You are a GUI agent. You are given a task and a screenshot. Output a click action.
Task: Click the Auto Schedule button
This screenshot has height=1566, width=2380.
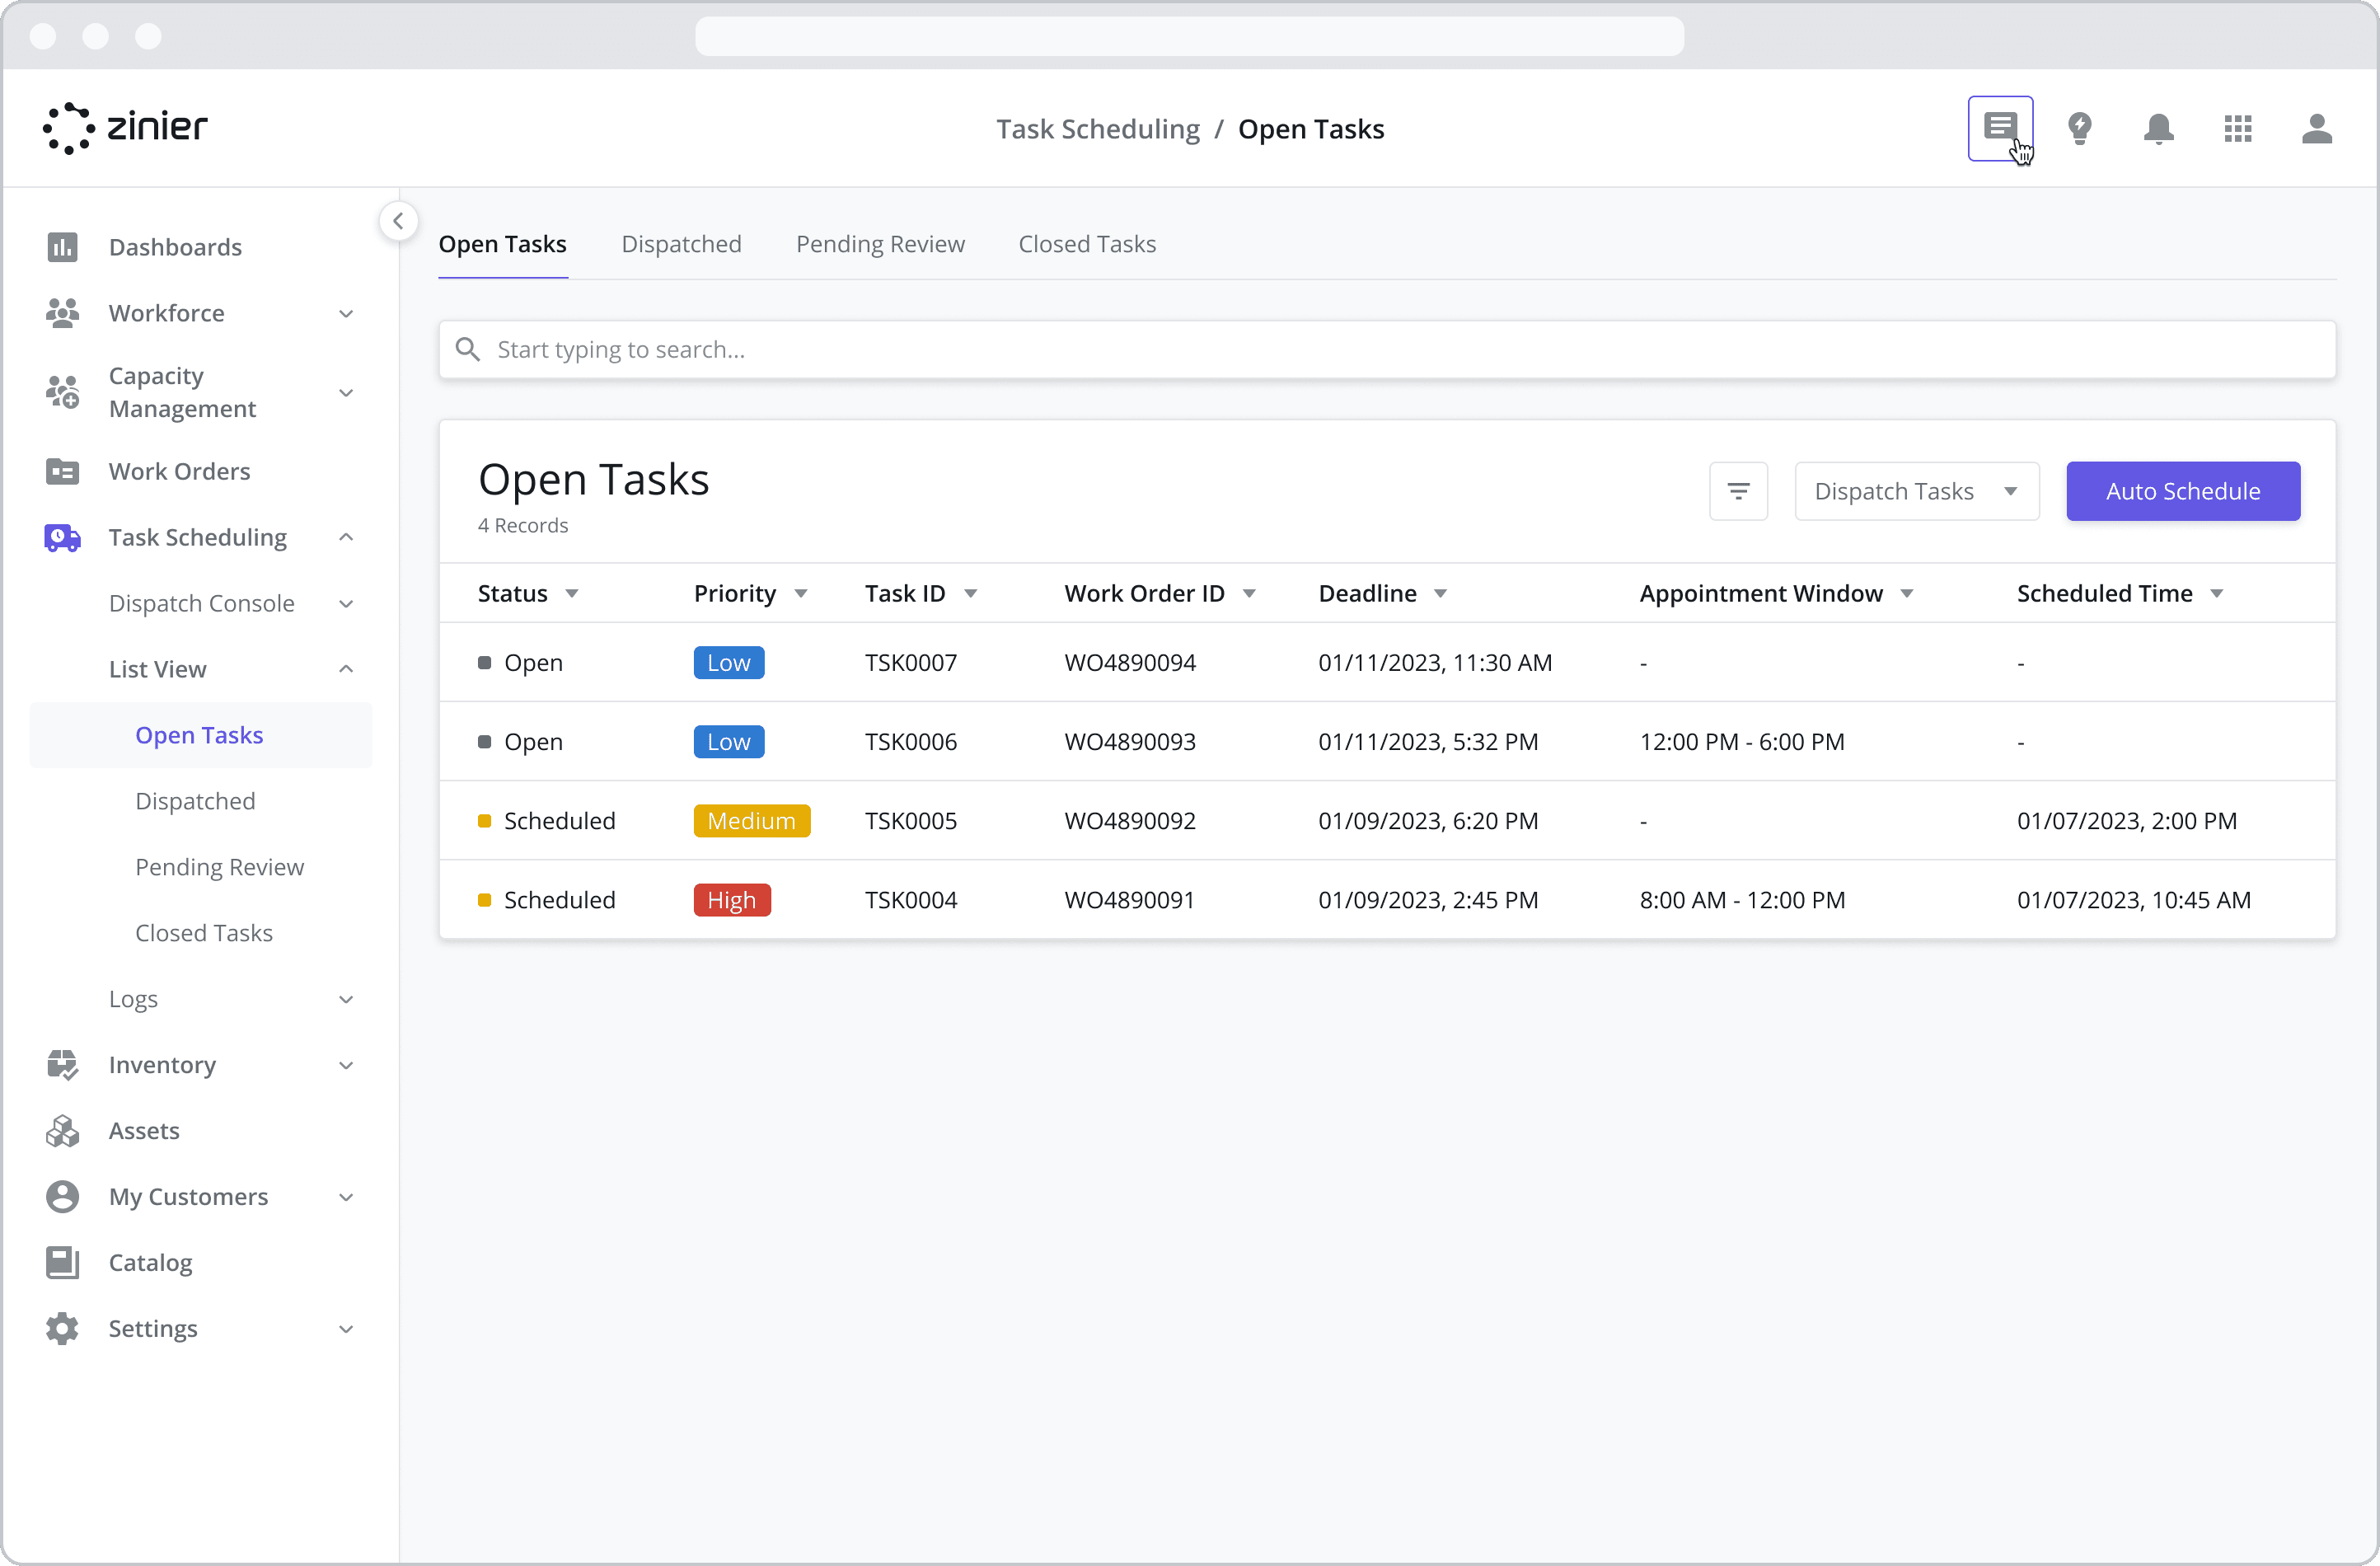coord(2182,491)
